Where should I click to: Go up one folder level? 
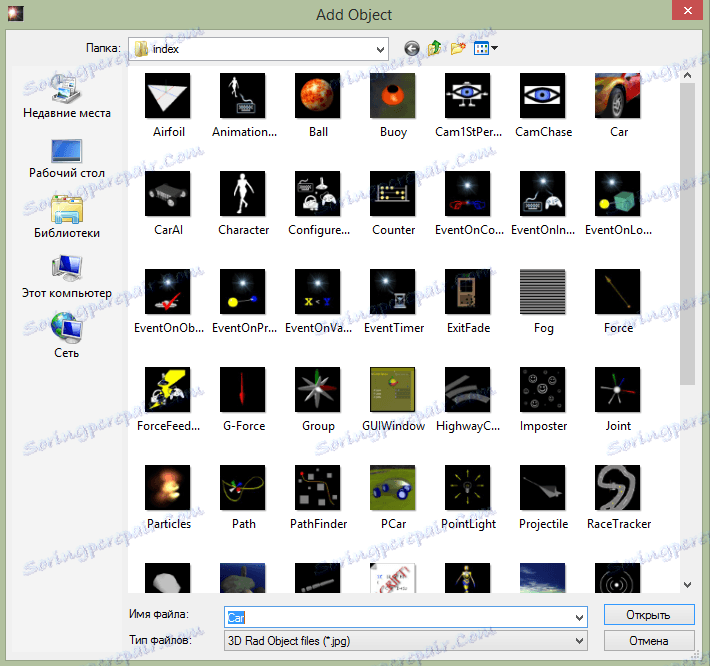click(434, 48)
